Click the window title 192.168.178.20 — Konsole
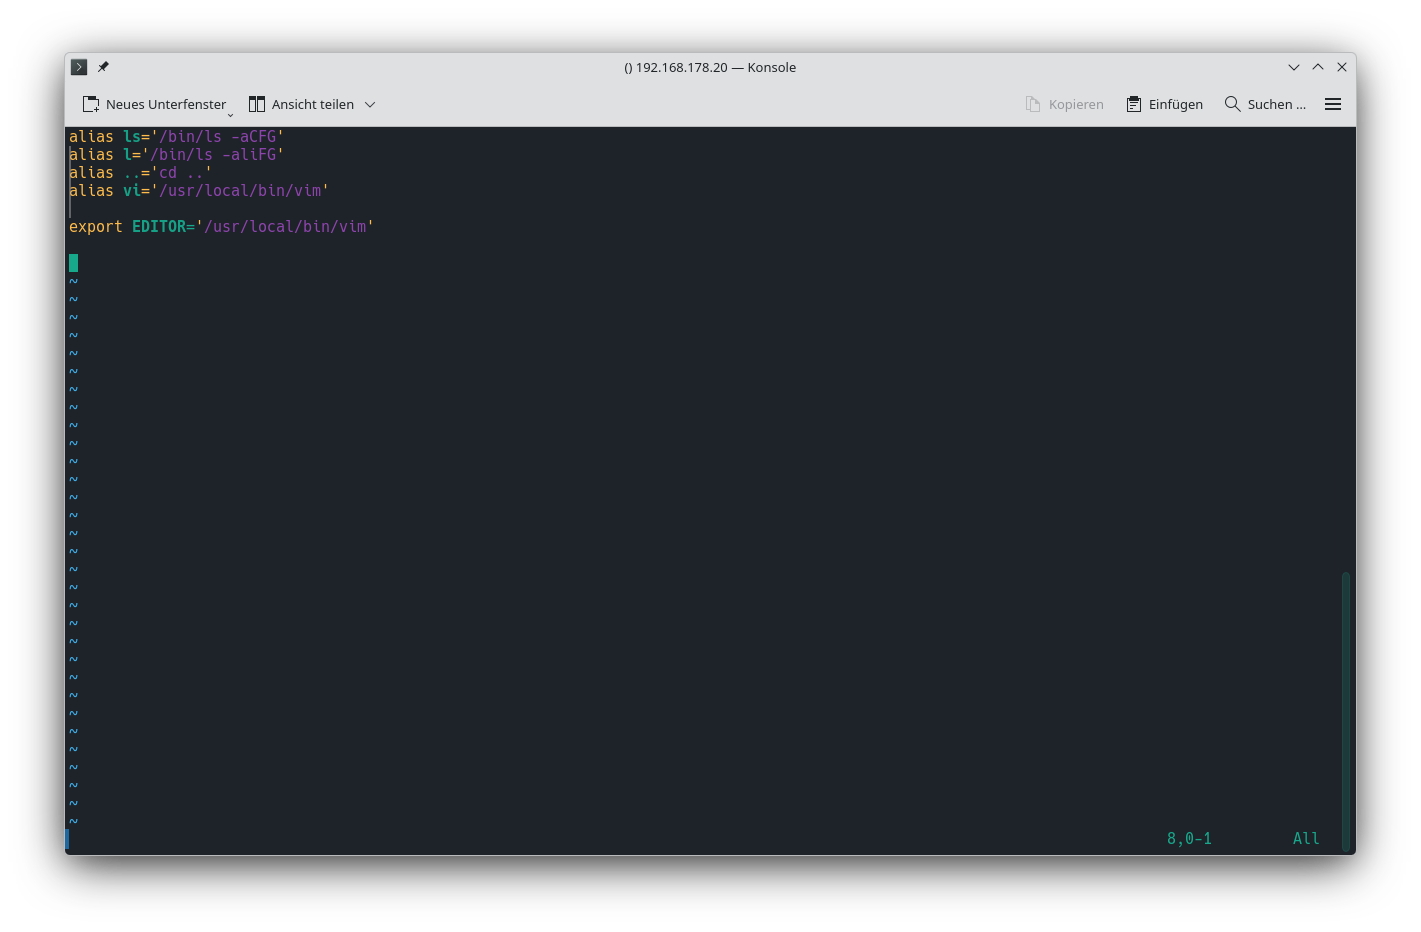The height and width of the screenshot is (932, 1421). 710,67
